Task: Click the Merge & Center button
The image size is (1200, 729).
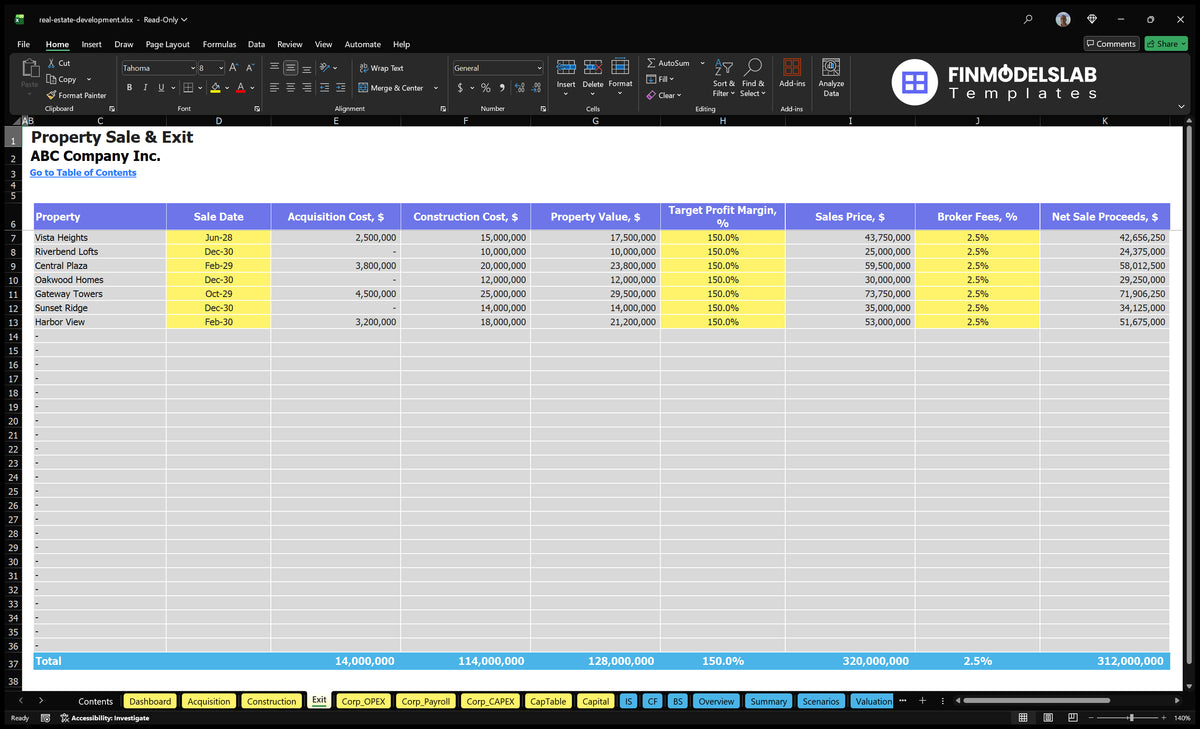Action: tap(391, 88)
